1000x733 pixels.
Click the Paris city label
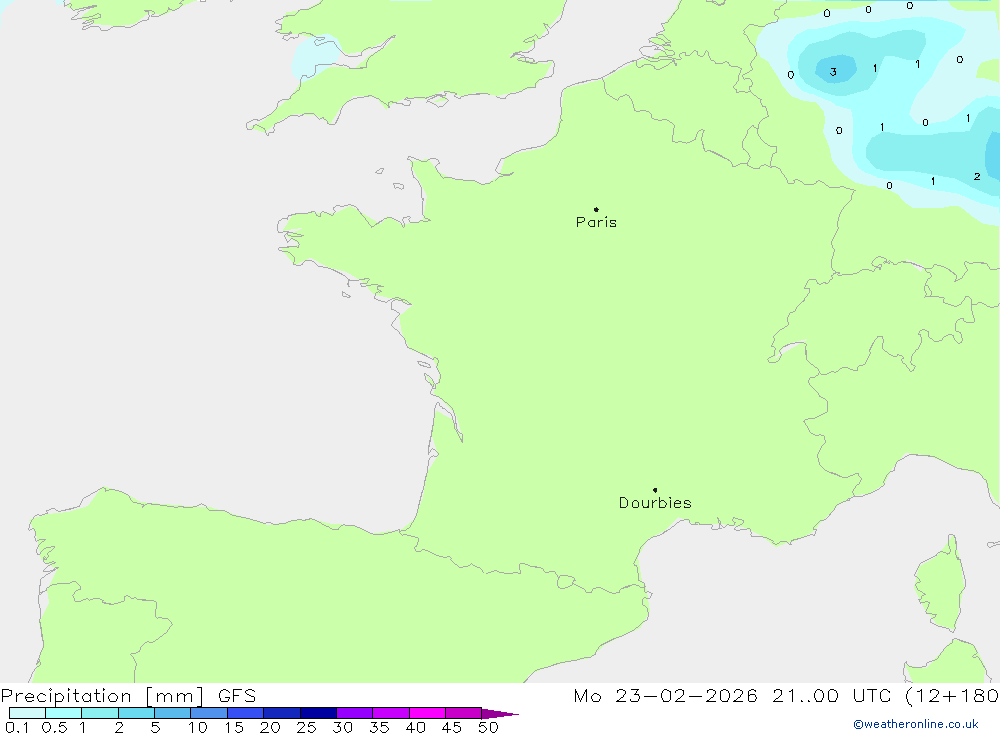(596, 222)
